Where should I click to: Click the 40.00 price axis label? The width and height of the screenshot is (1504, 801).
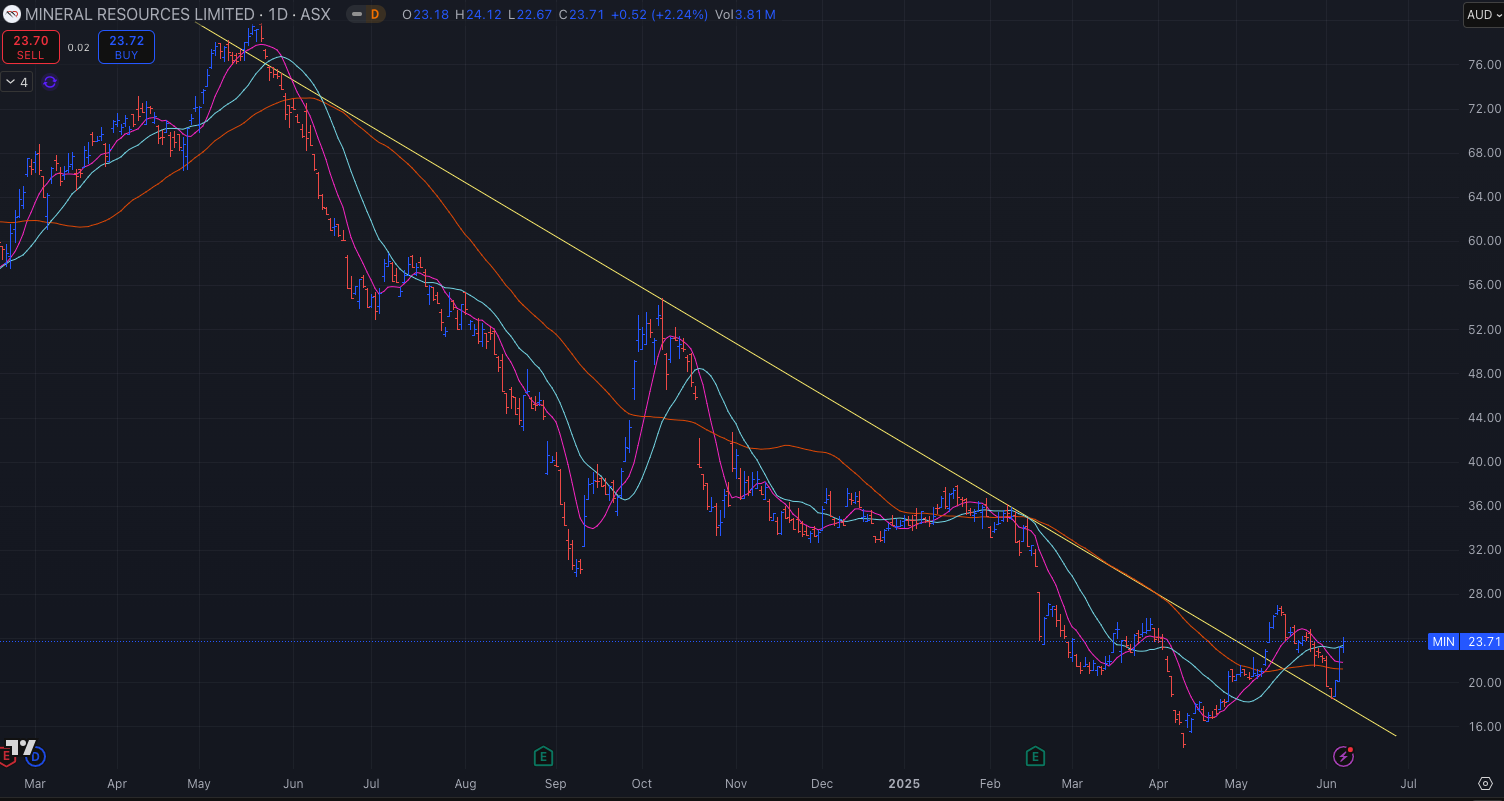tap(1483, 462)
